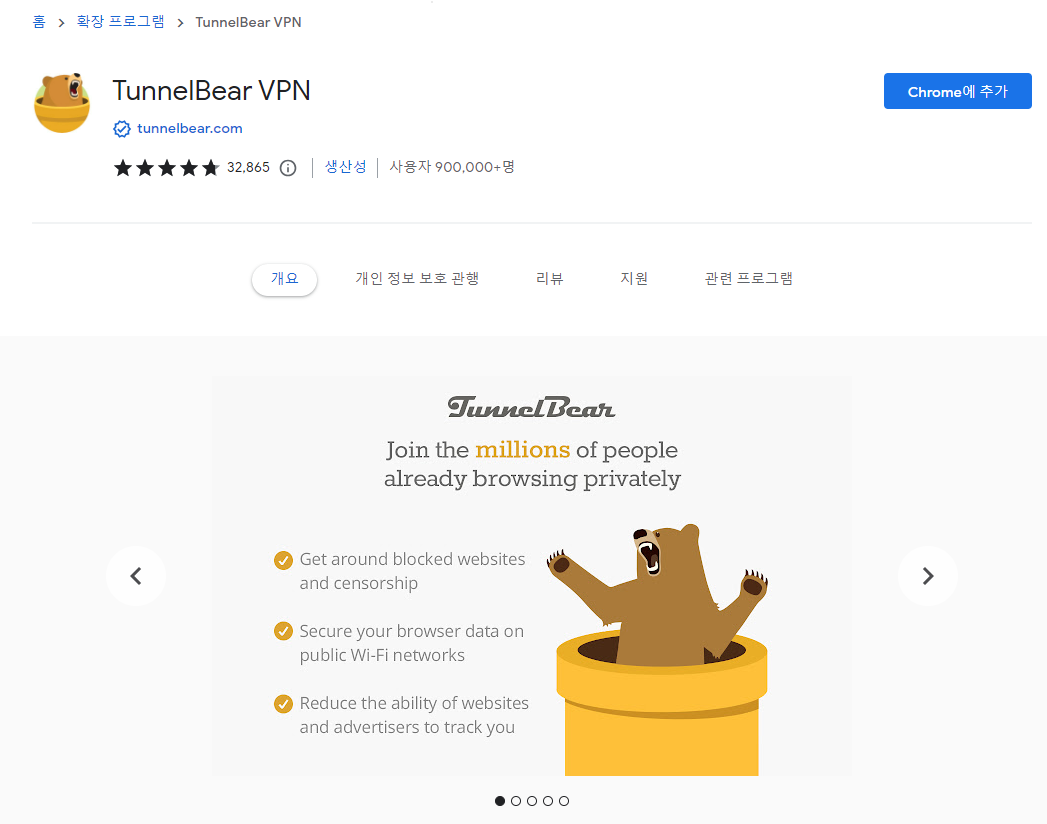Select the first carousel dot
The width and height of the screenshot is (1047, 824).
499,801
